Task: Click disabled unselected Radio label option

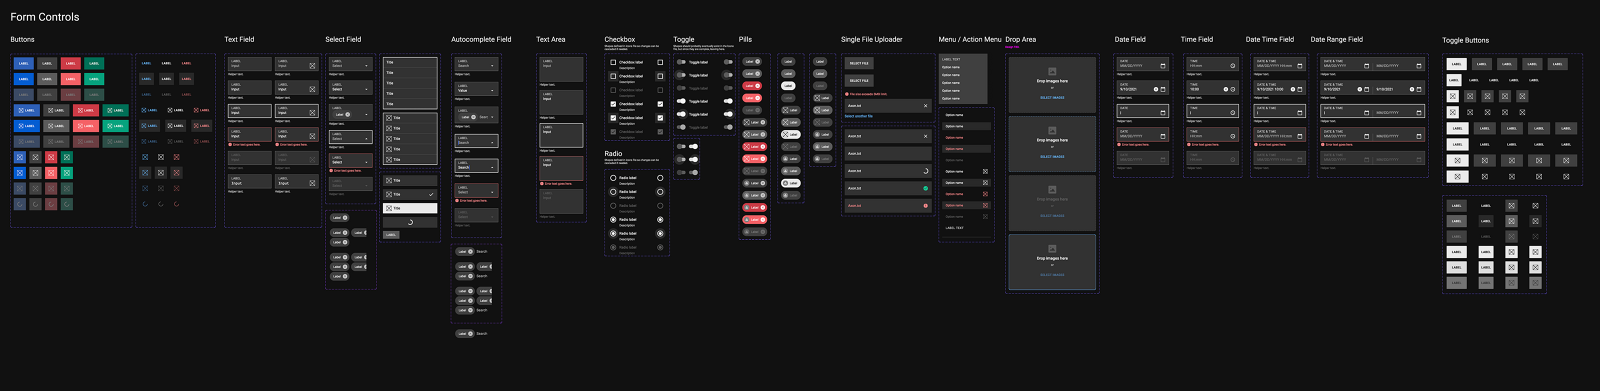Action: pyautogui.click(x=613, y=205)
